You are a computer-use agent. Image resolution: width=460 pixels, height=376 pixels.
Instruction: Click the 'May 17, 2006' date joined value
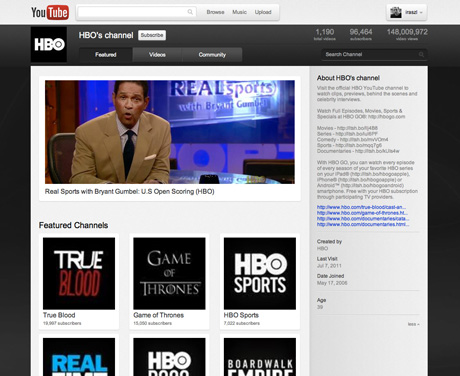coord(332,283)
